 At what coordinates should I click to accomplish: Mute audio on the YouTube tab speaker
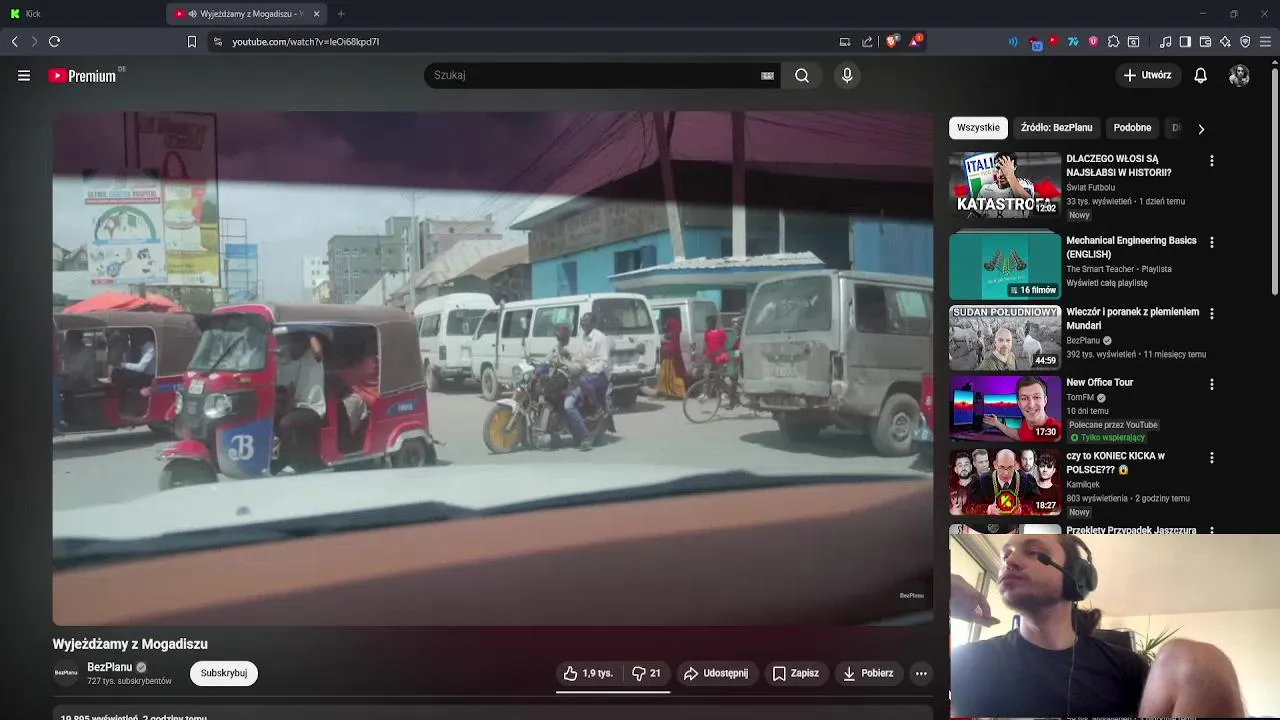pos(192,14)
